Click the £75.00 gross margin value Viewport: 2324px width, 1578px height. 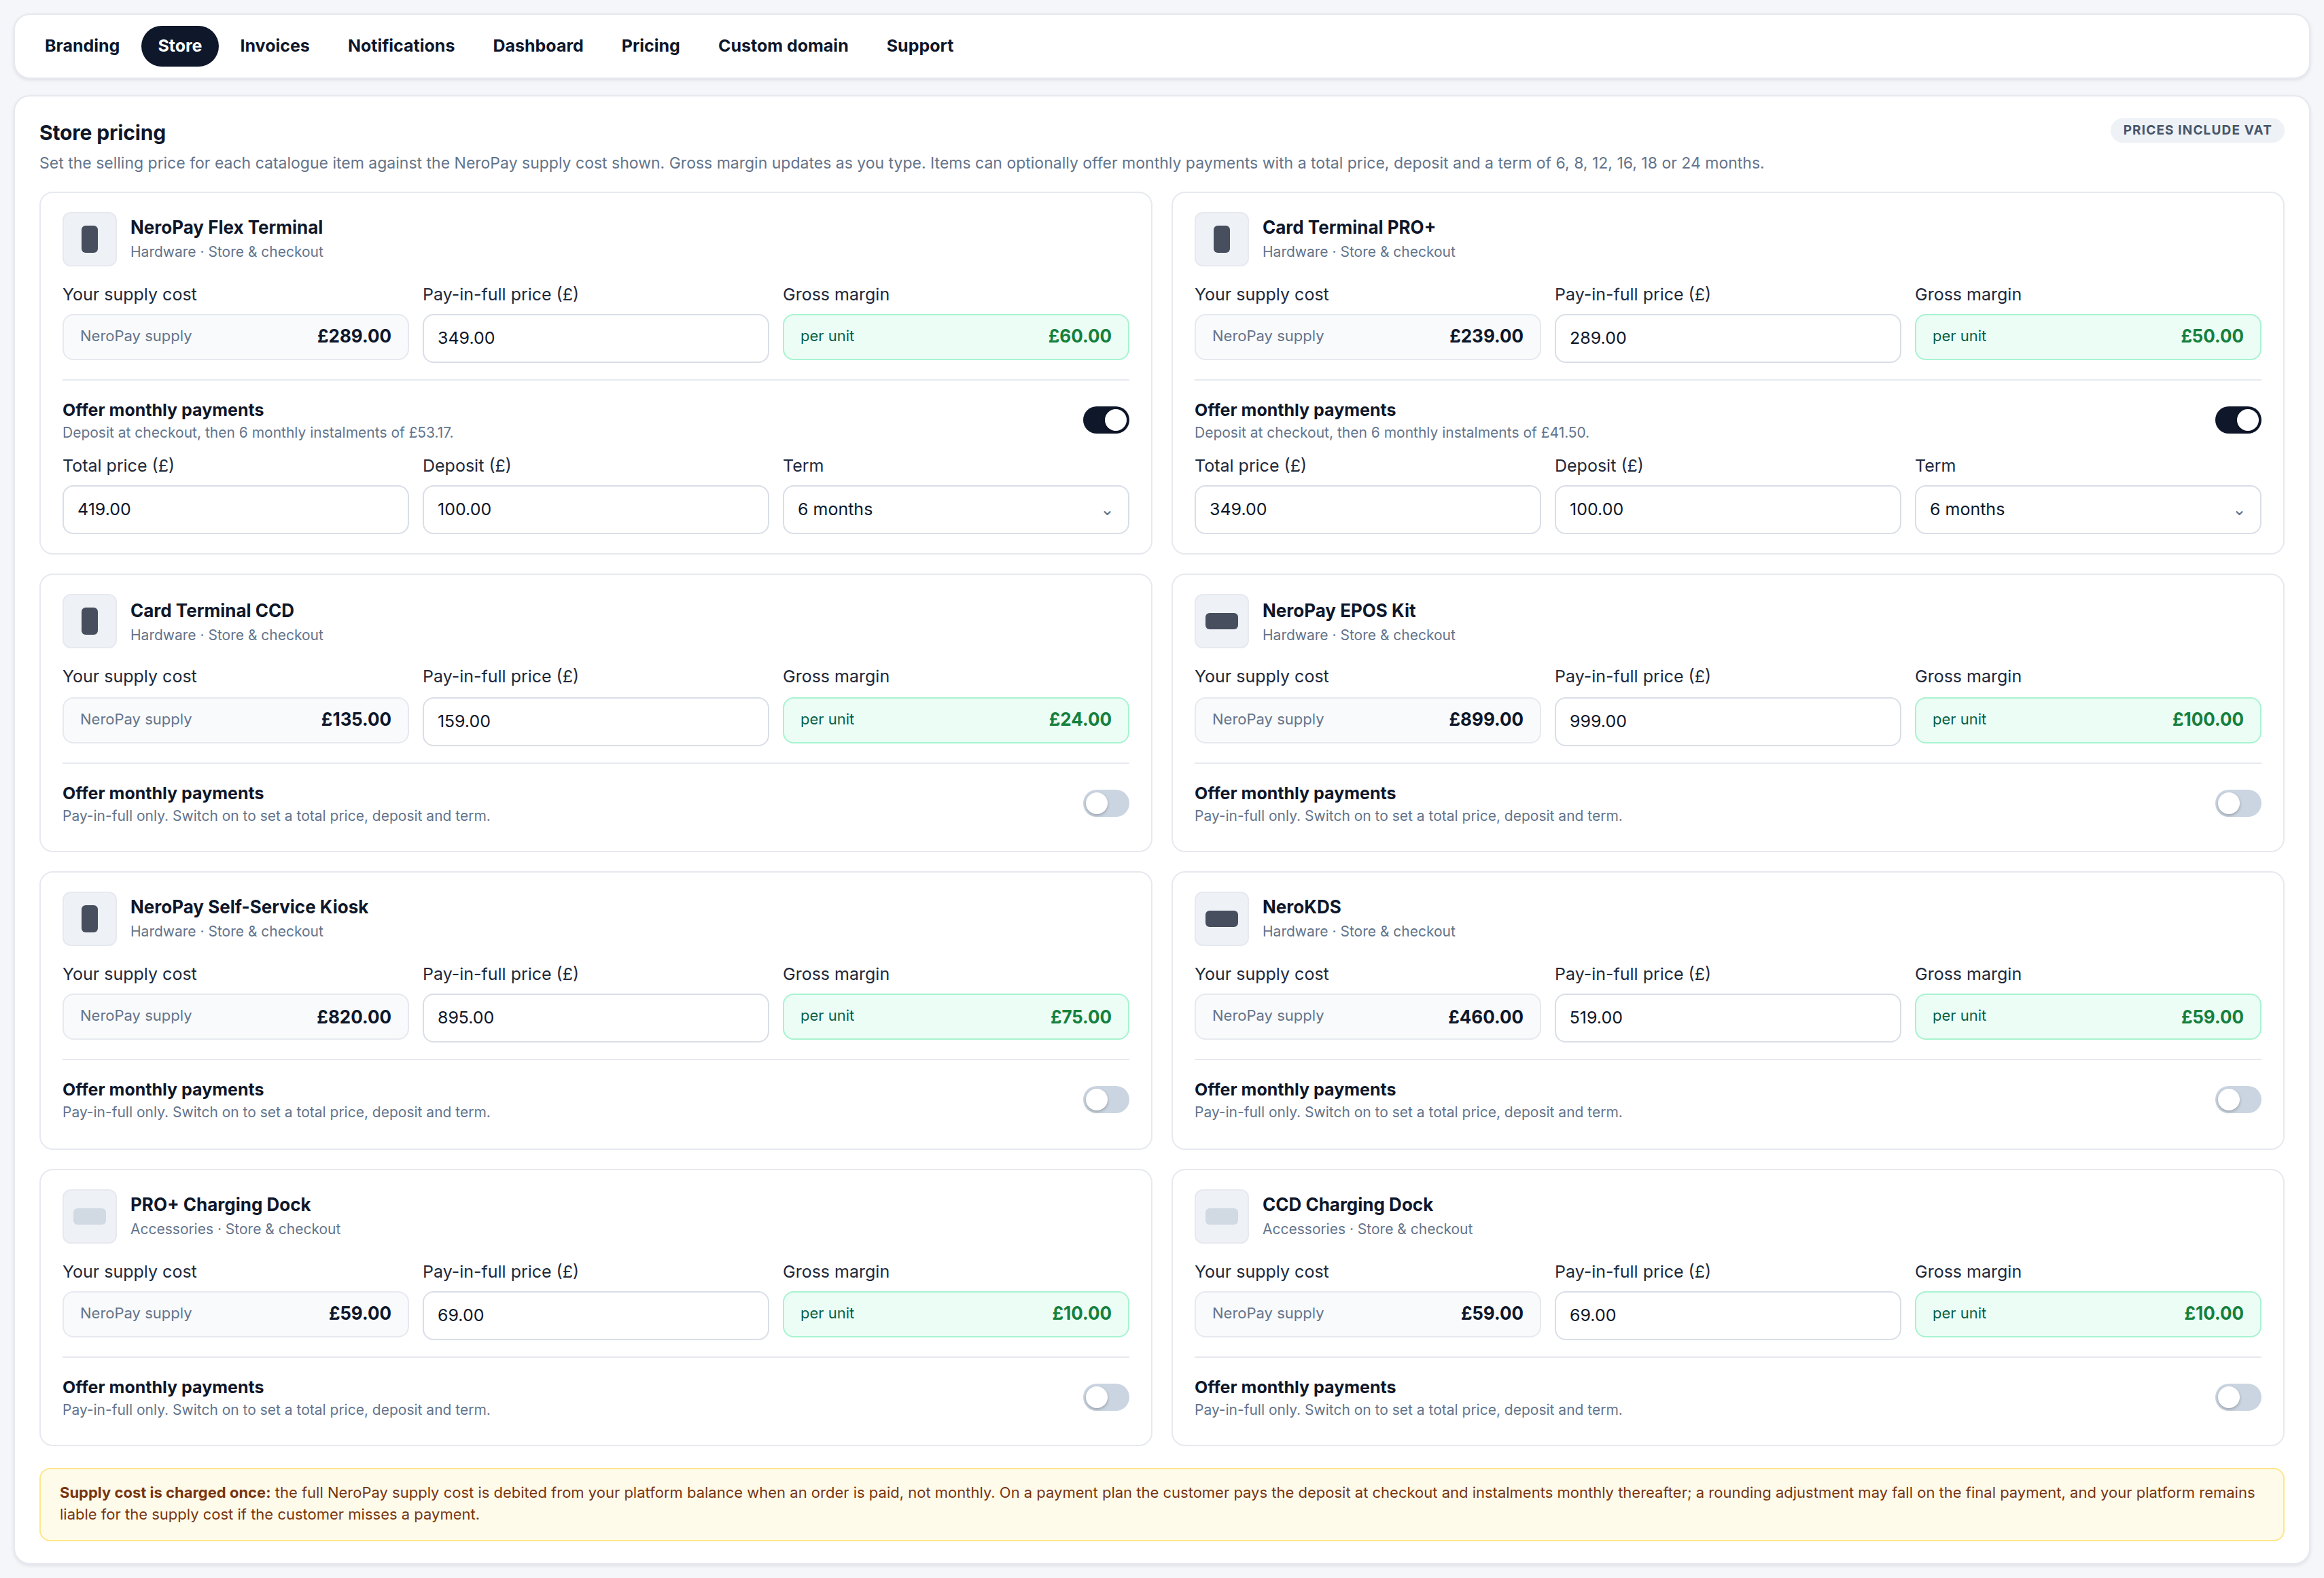click(x=1080, y=1017)
